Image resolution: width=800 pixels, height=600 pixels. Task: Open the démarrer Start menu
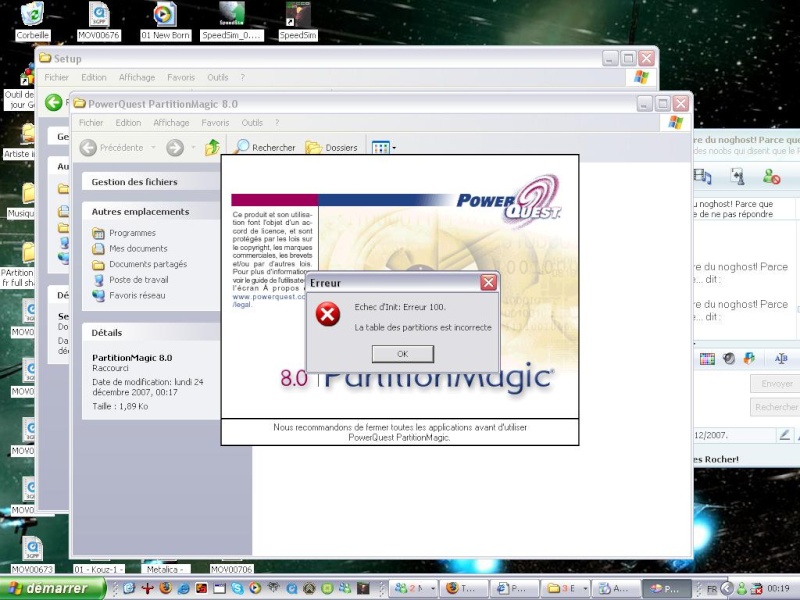click(x=53, y=588)
